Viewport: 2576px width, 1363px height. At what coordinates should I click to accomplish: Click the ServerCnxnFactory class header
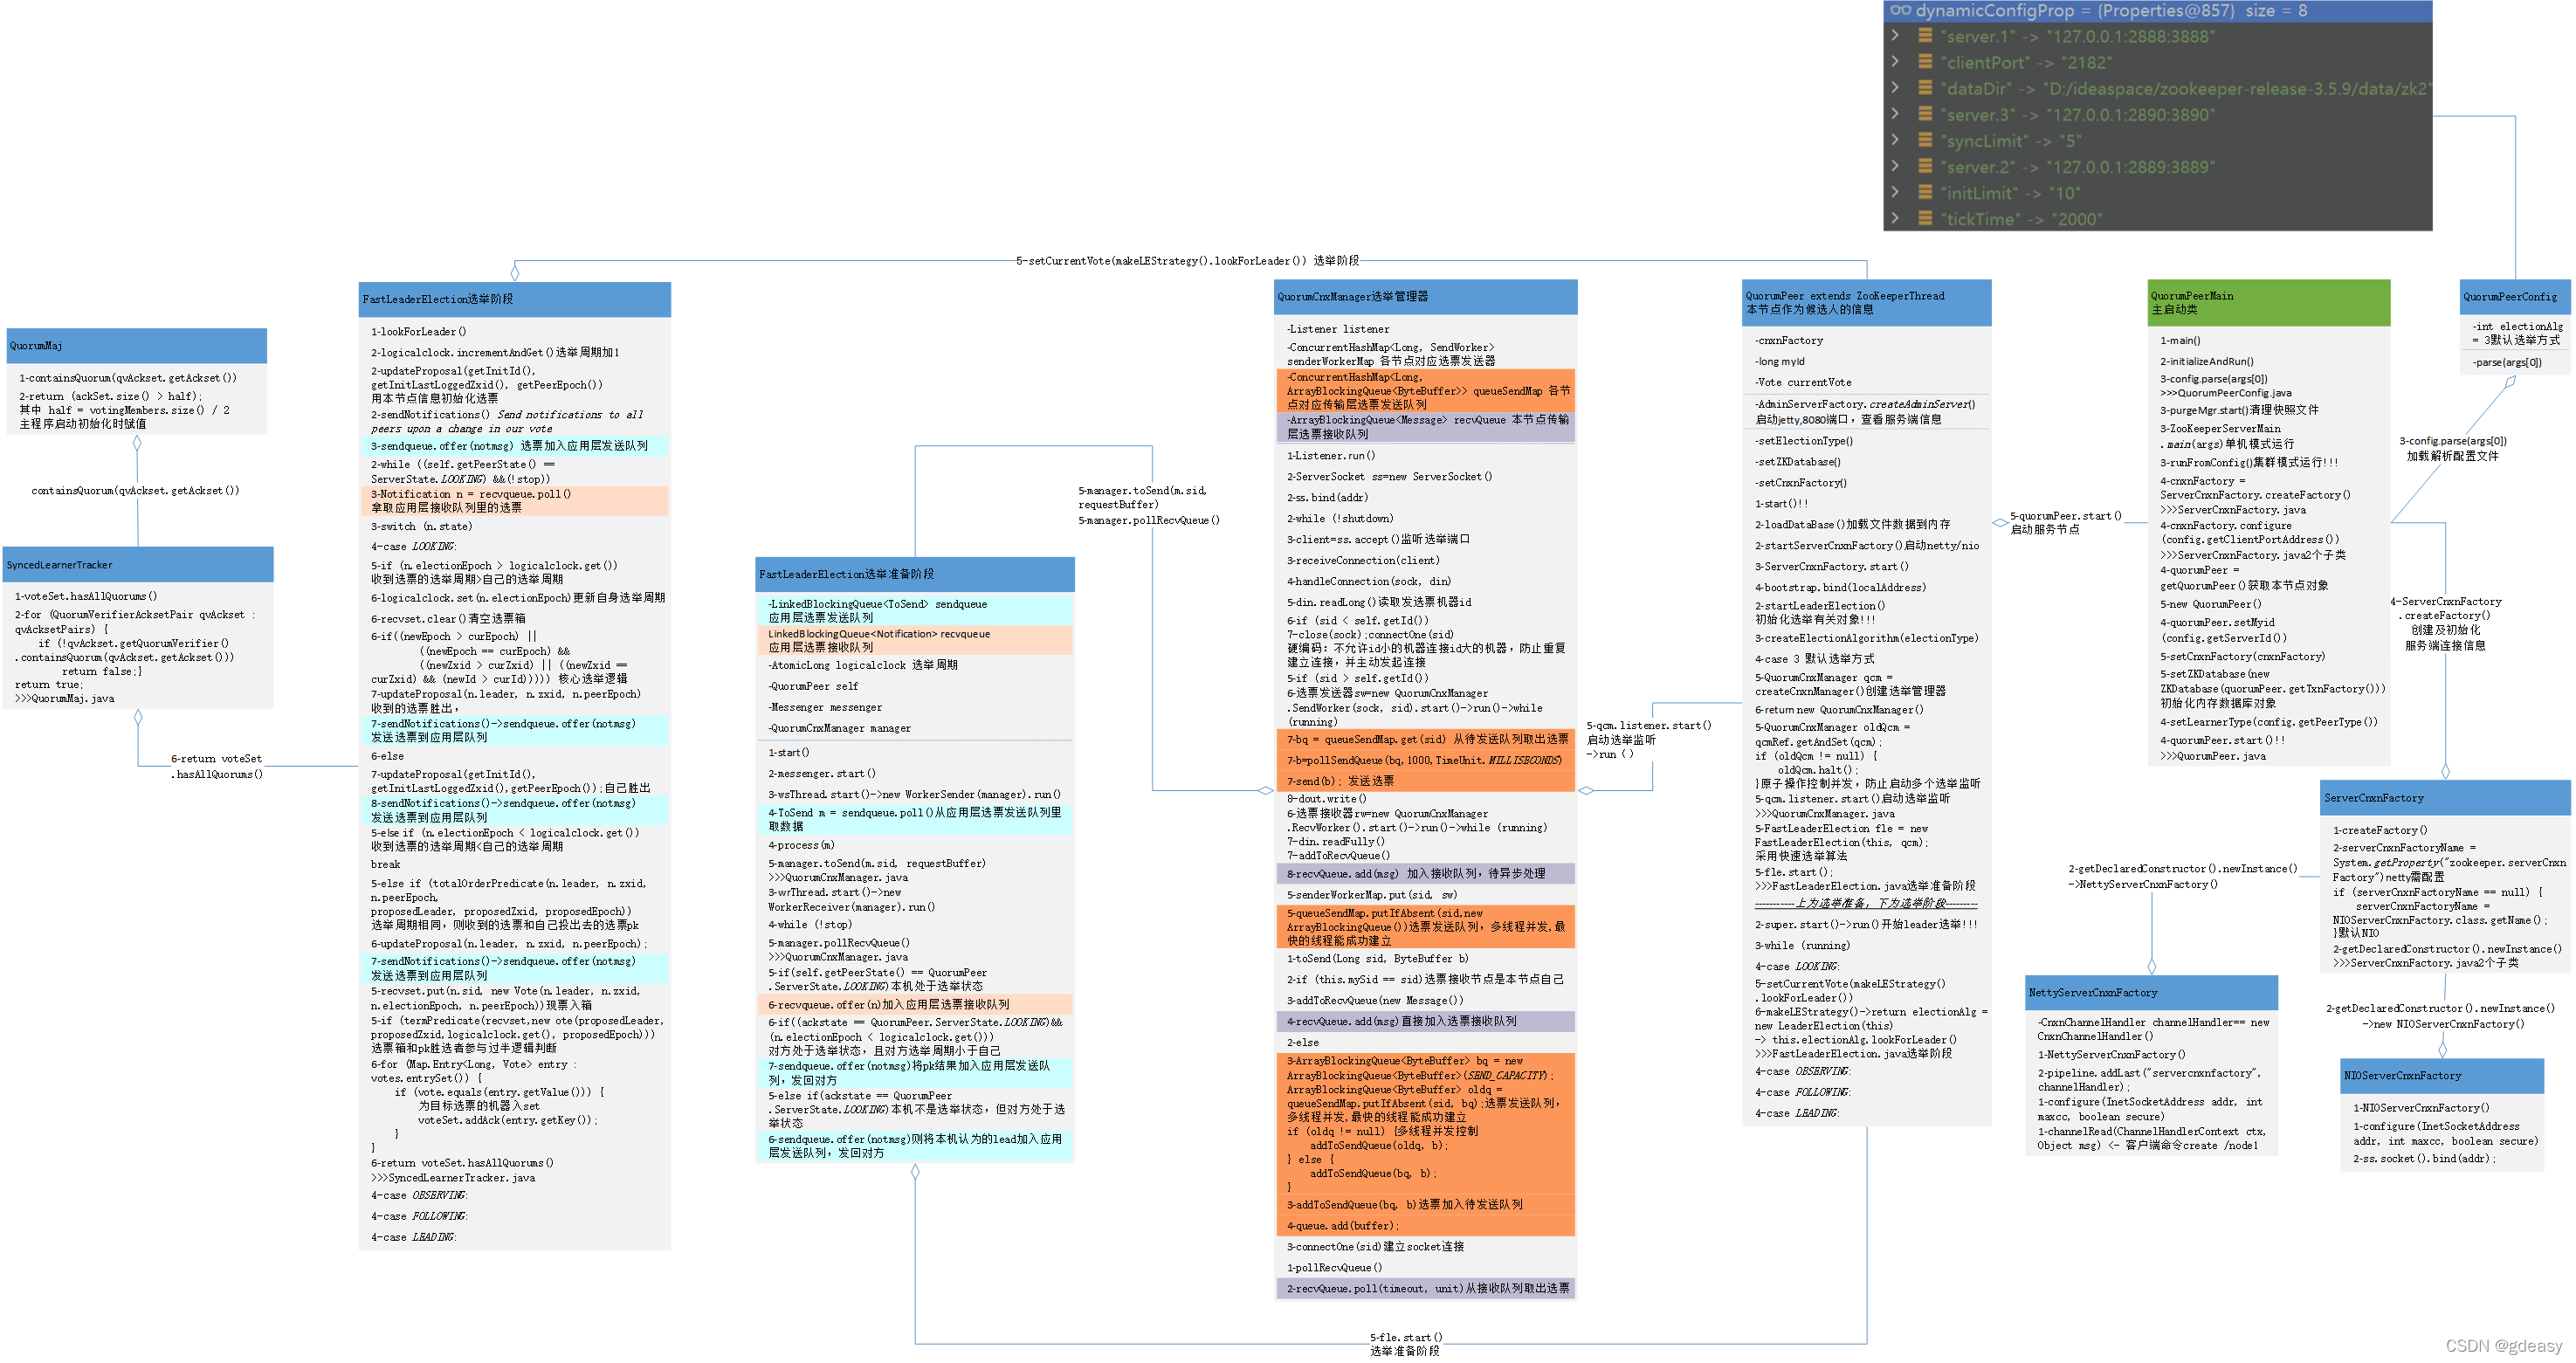click(2445, 798)
